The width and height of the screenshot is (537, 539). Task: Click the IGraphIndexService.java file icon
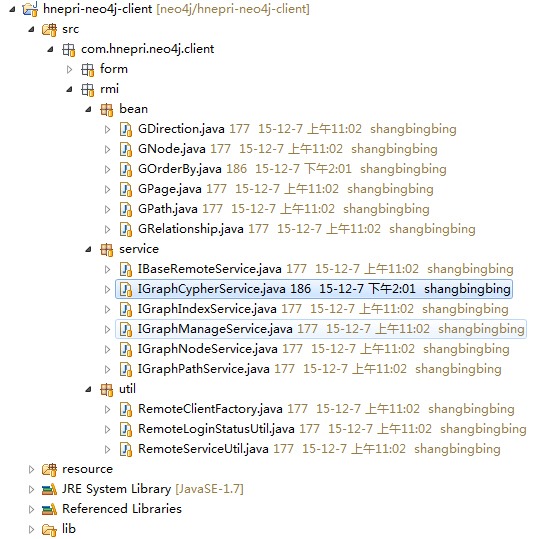(x=126, y=309)
